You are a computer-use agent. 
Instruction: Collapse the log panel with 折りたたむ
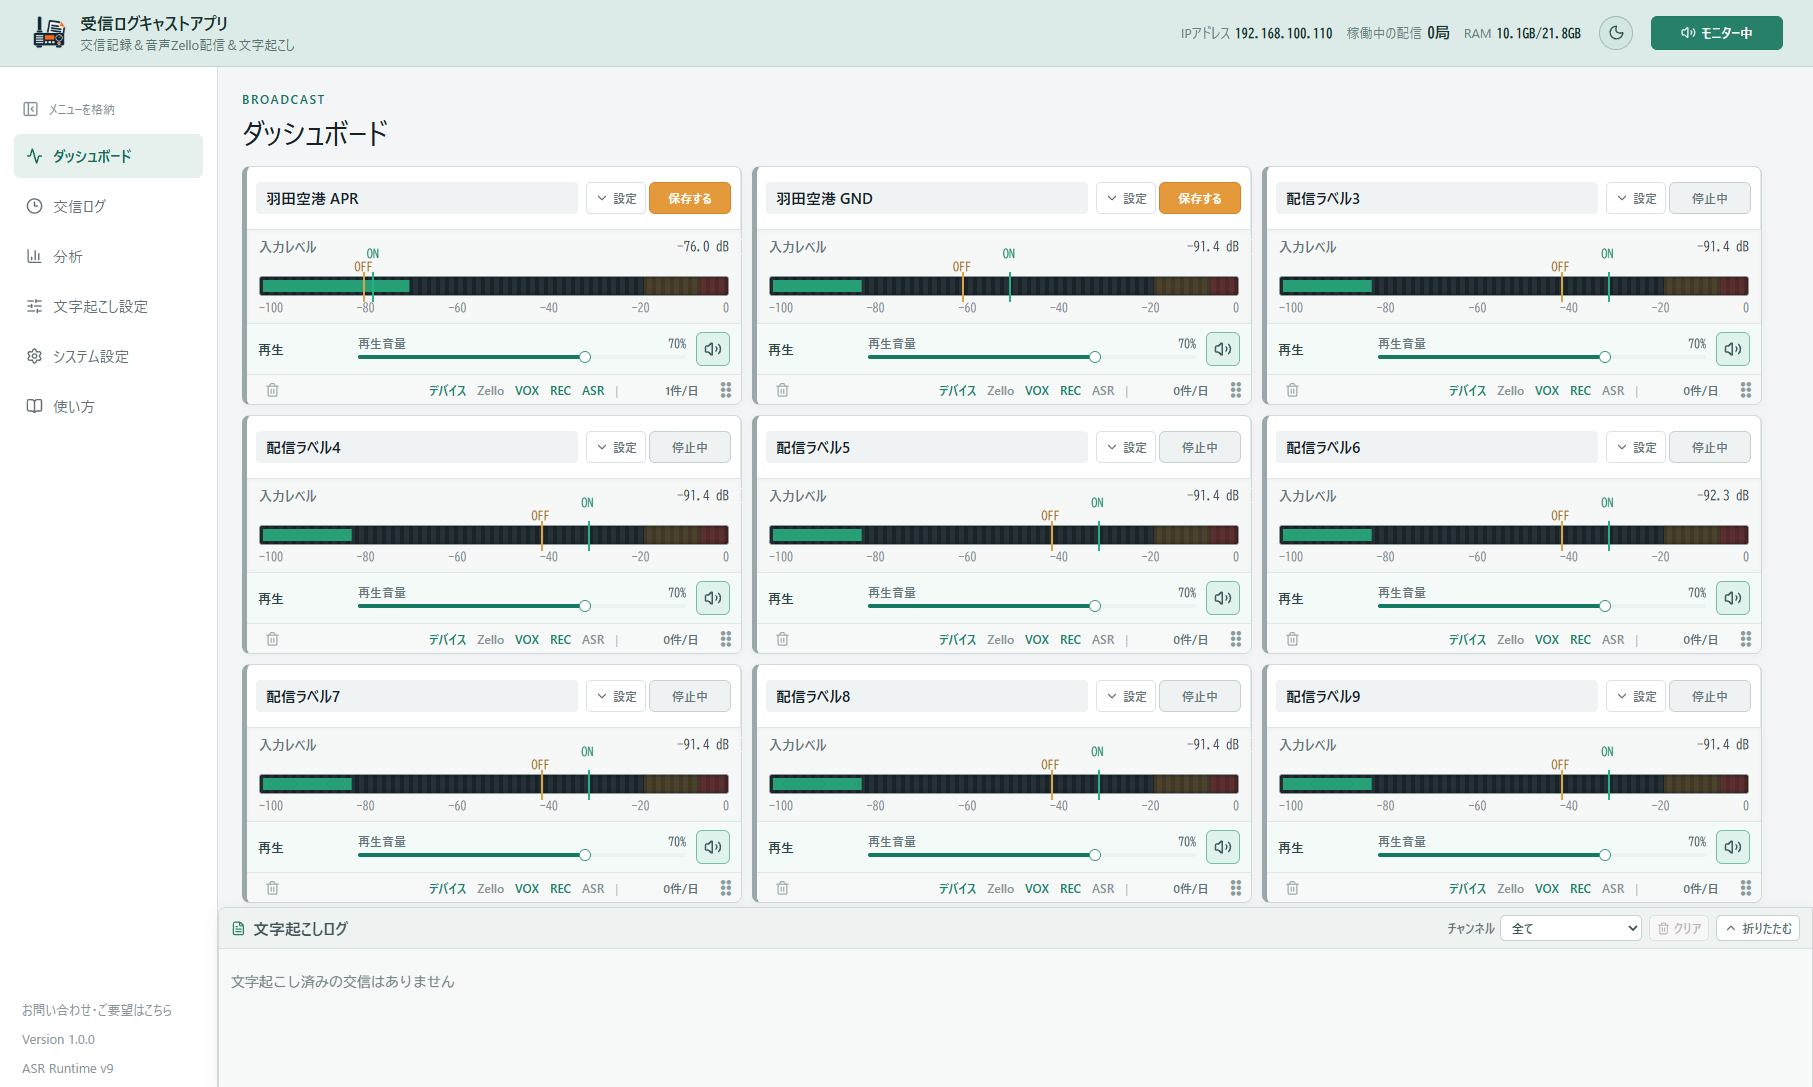pyautogui.click(x=1758, y=928)
